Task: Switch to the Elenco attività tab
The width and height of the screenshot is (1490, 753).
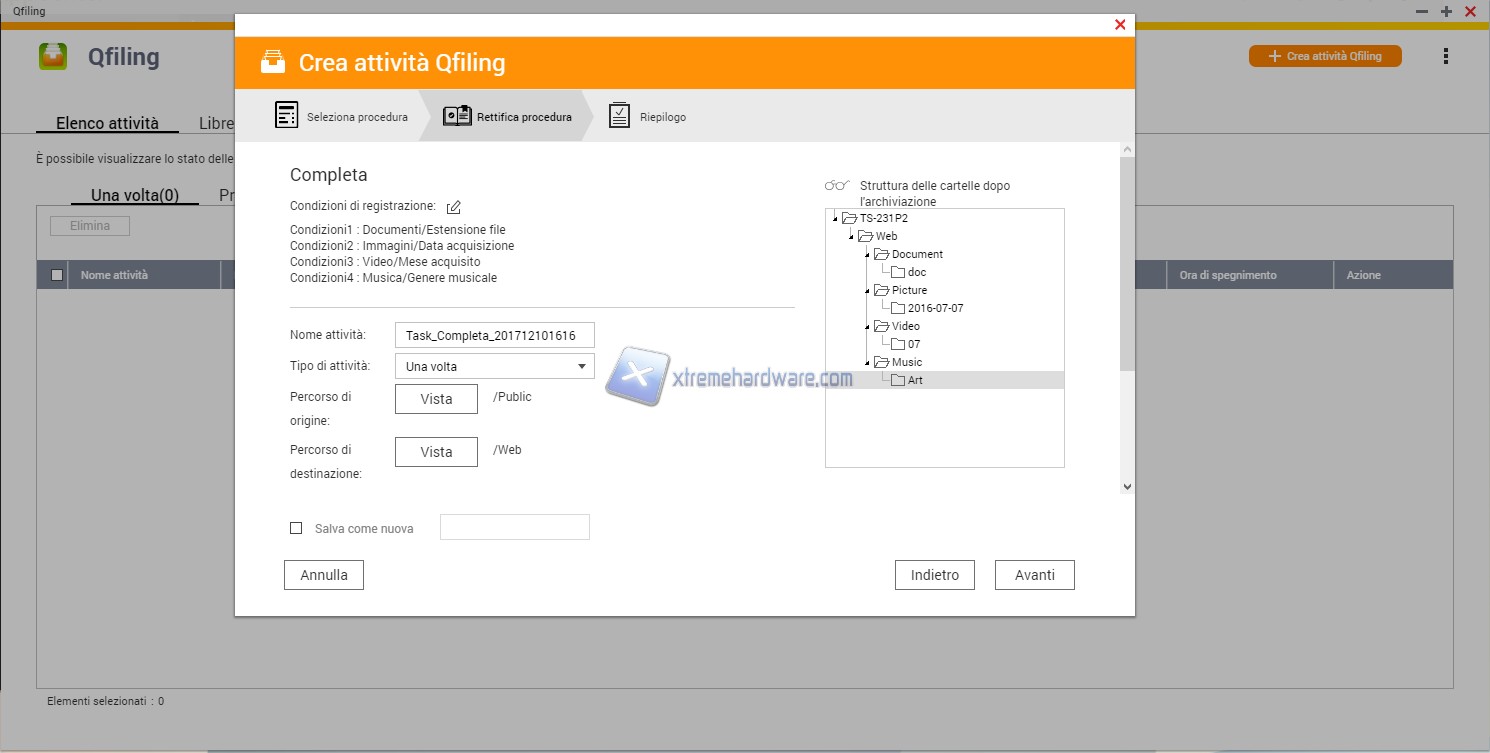Action: (x=107, y=123)
